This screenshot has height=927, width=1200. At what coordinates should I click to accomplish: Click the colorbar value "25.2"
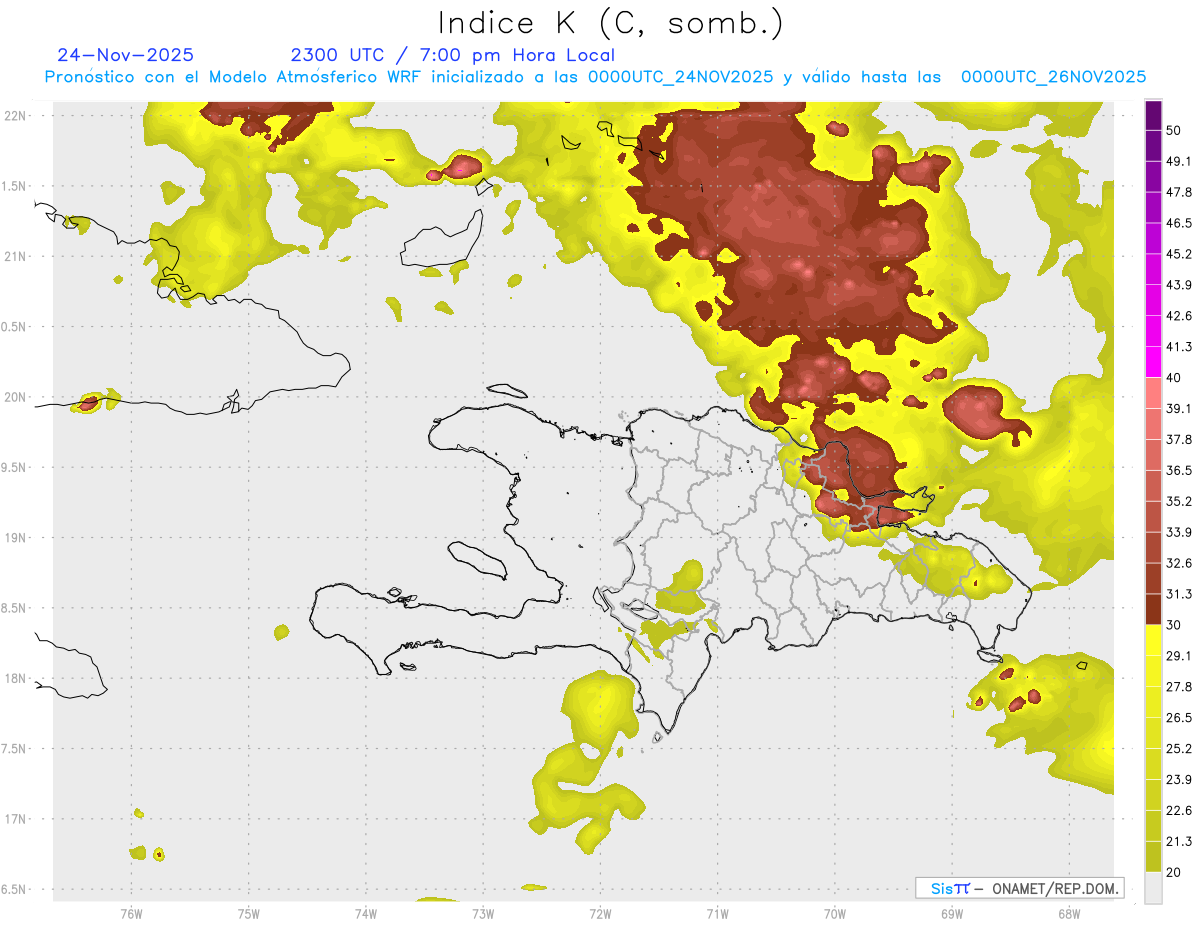click(1179, 749)
